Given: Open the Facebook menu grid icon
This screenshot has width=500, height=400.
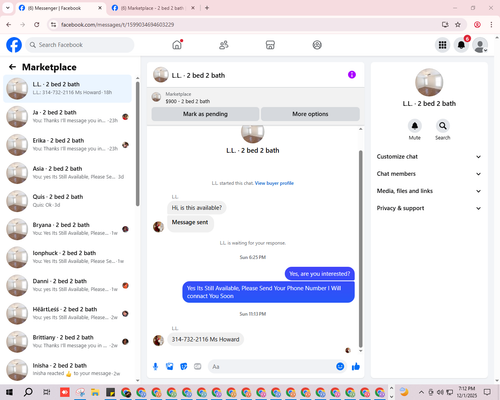Looking at the screenshot, I should pos(442,45).
